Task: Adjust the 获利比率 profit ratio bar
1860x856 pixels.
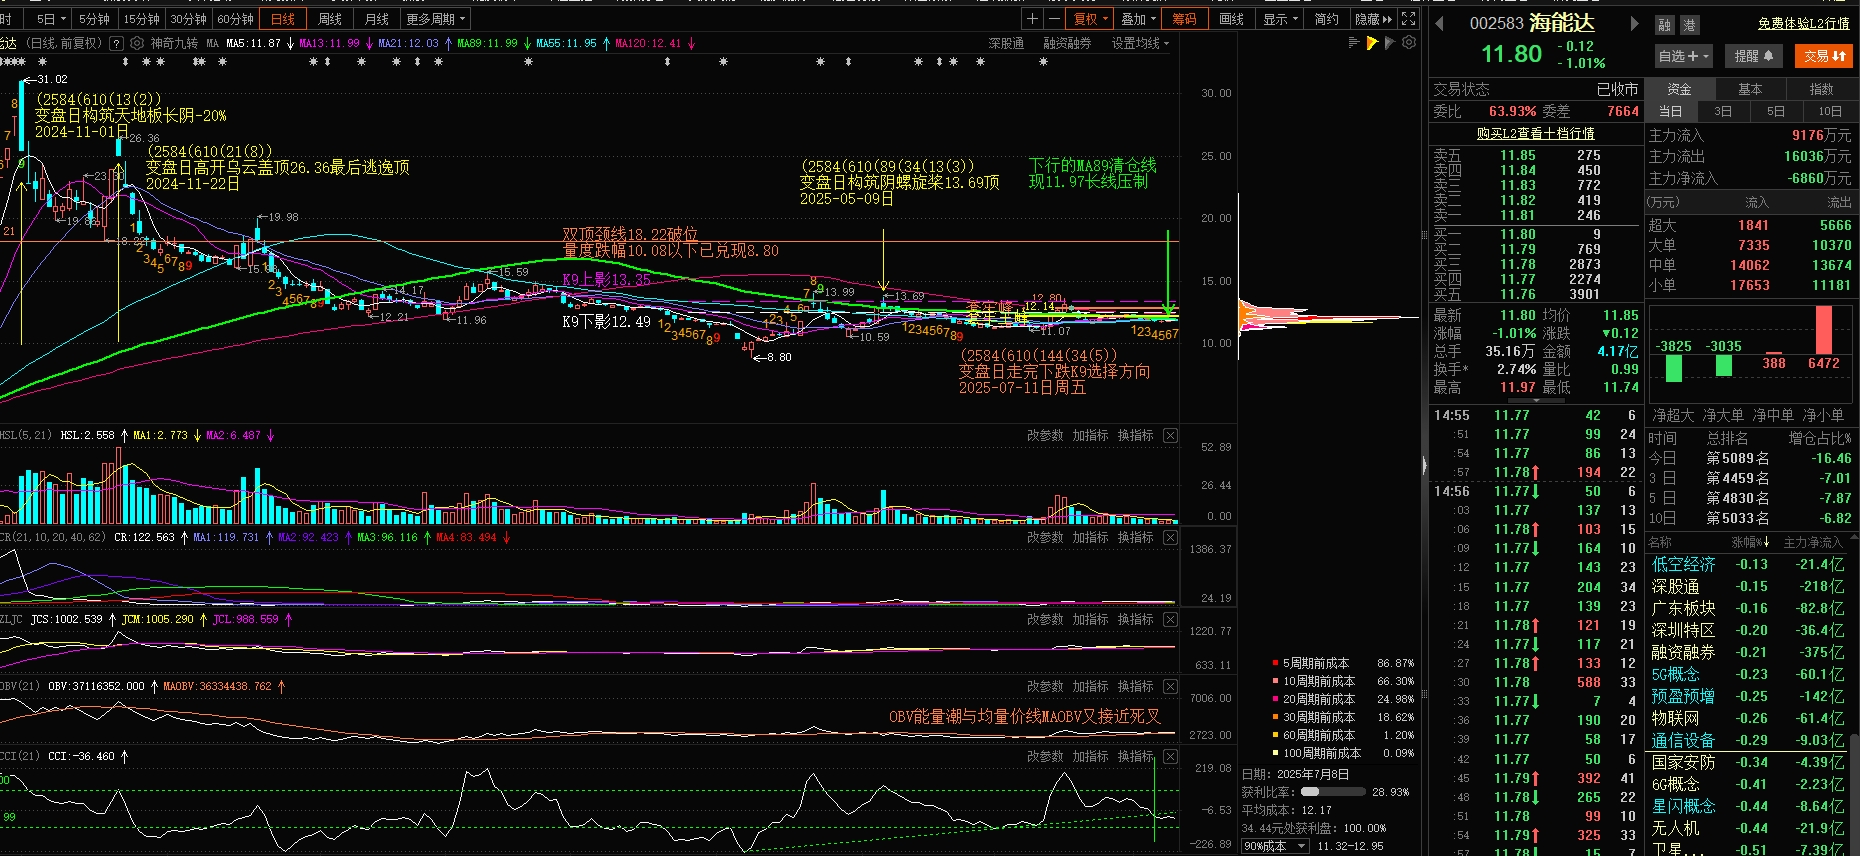Action: coord(1333,792)
